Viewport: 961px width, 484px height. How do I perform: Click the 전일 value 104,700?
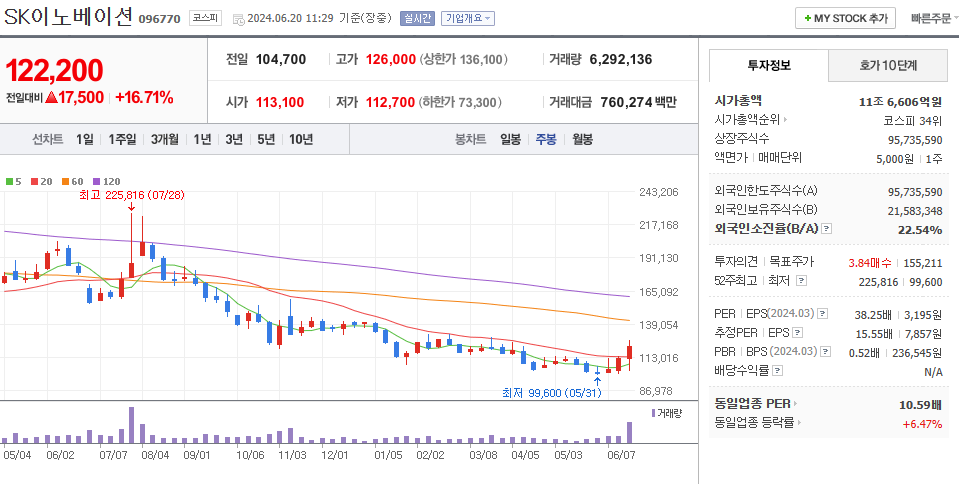[x=281, y=59]
